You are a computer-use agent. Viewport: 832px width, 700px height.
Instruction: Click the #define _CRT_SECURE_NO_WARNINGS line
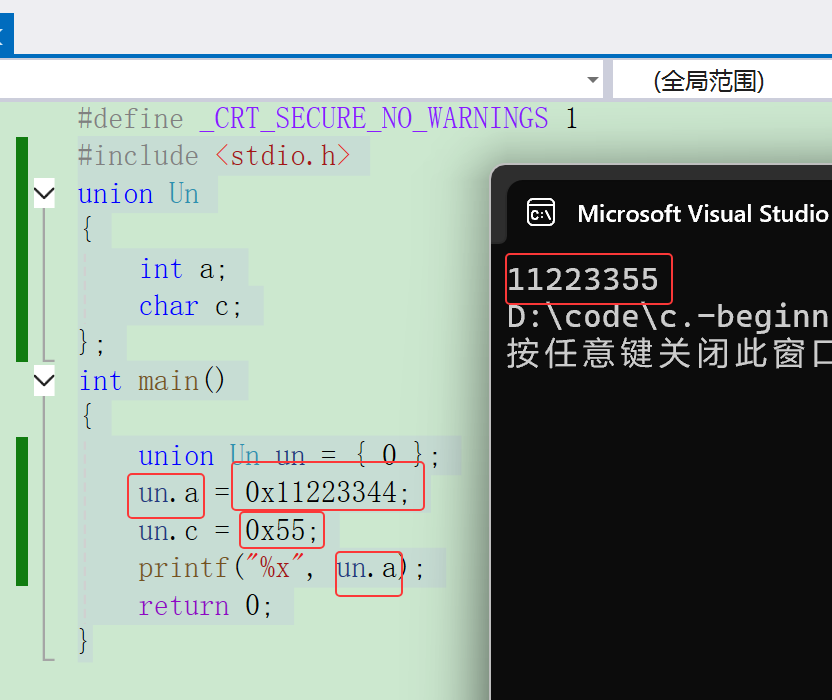coord(327,118)
